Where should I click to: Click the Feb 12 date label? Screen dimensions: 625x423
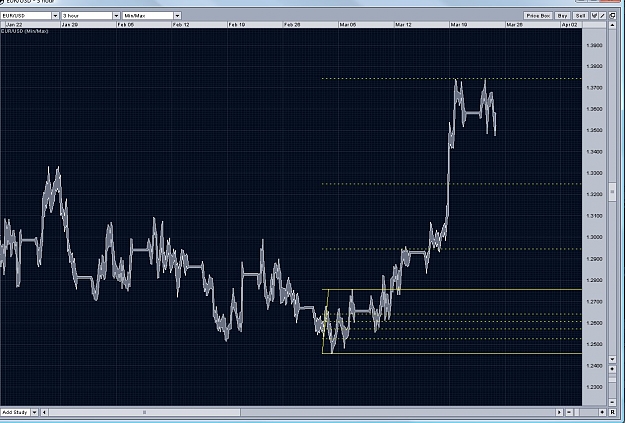point(181,25)
